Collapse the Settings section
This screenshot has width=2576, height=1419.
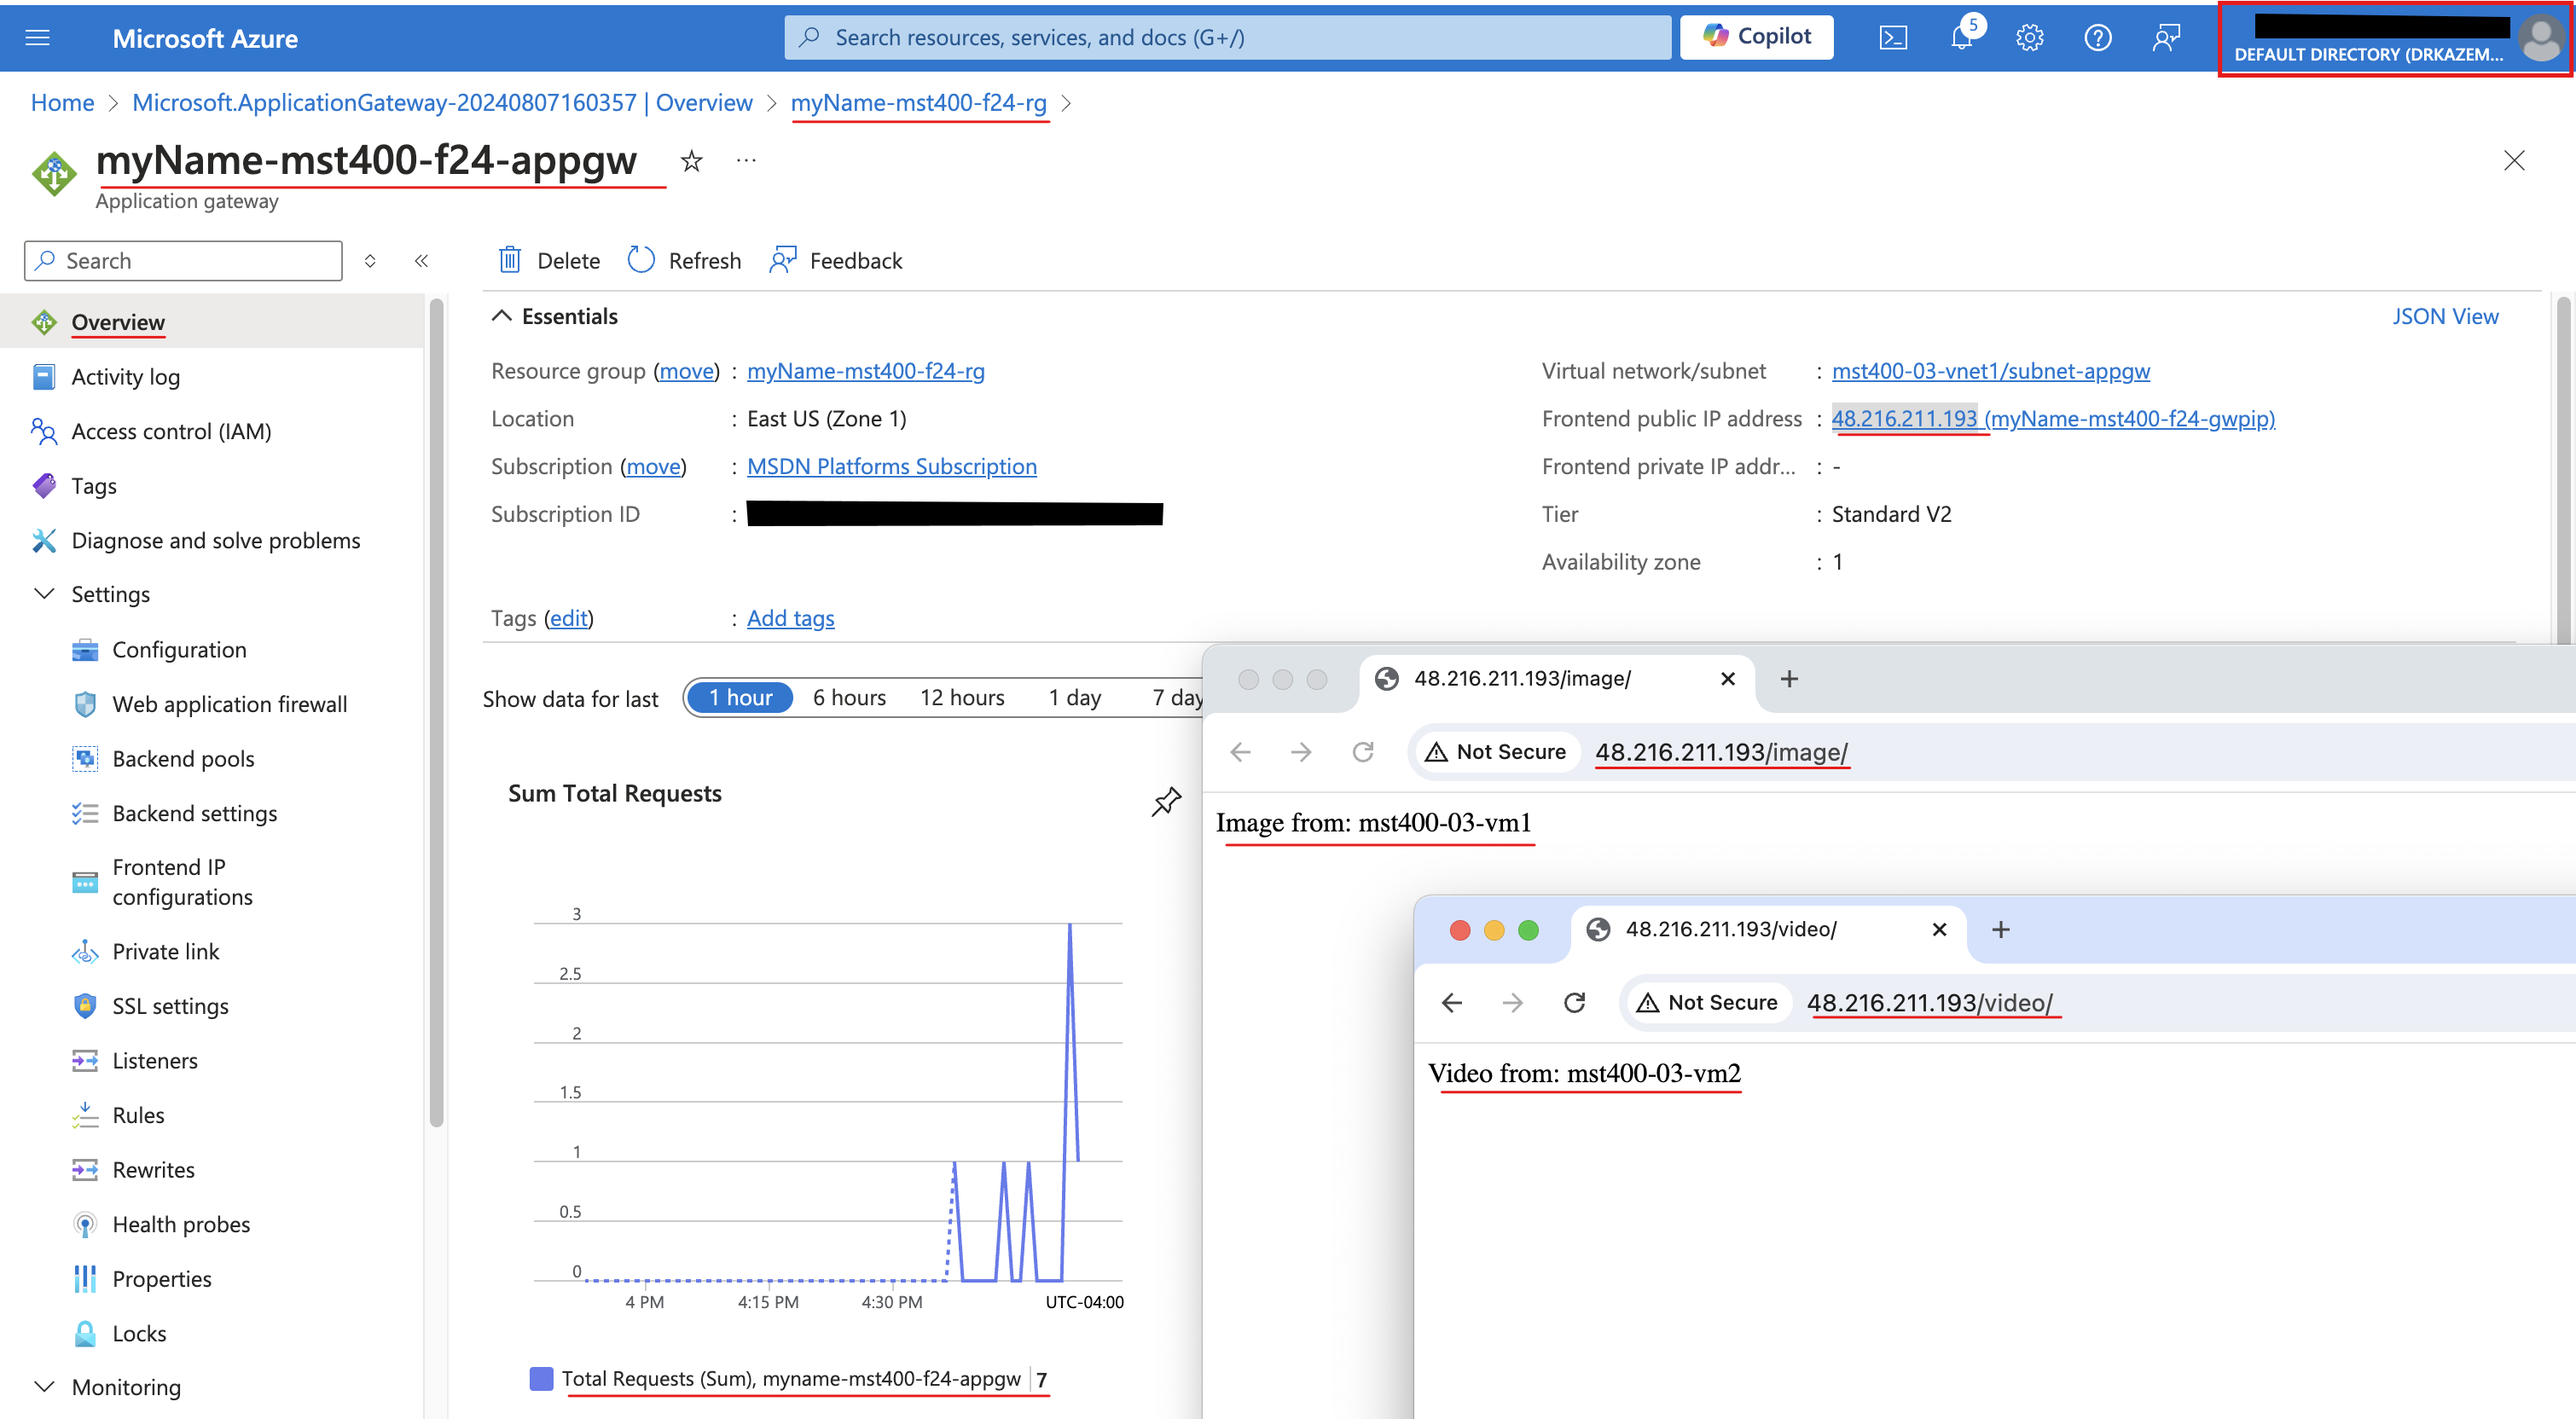[44, 594]
